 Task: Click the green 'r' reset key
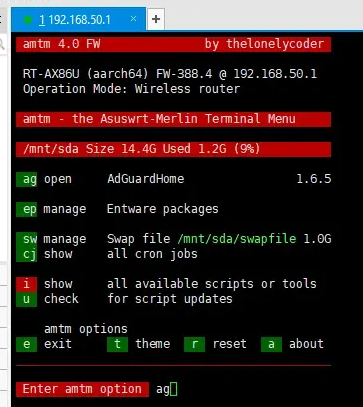point(194,344)
